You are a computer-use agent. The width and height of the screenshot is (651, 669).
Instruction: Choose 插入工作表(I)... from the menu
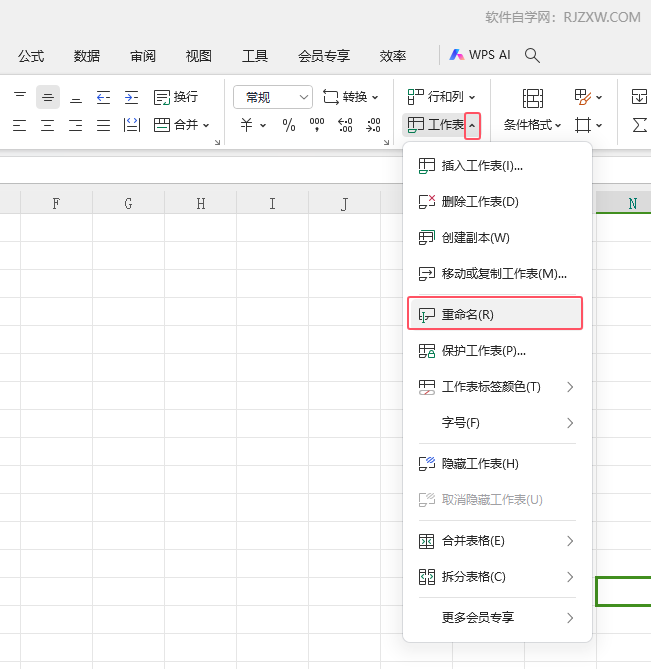(x=497, y=166)
